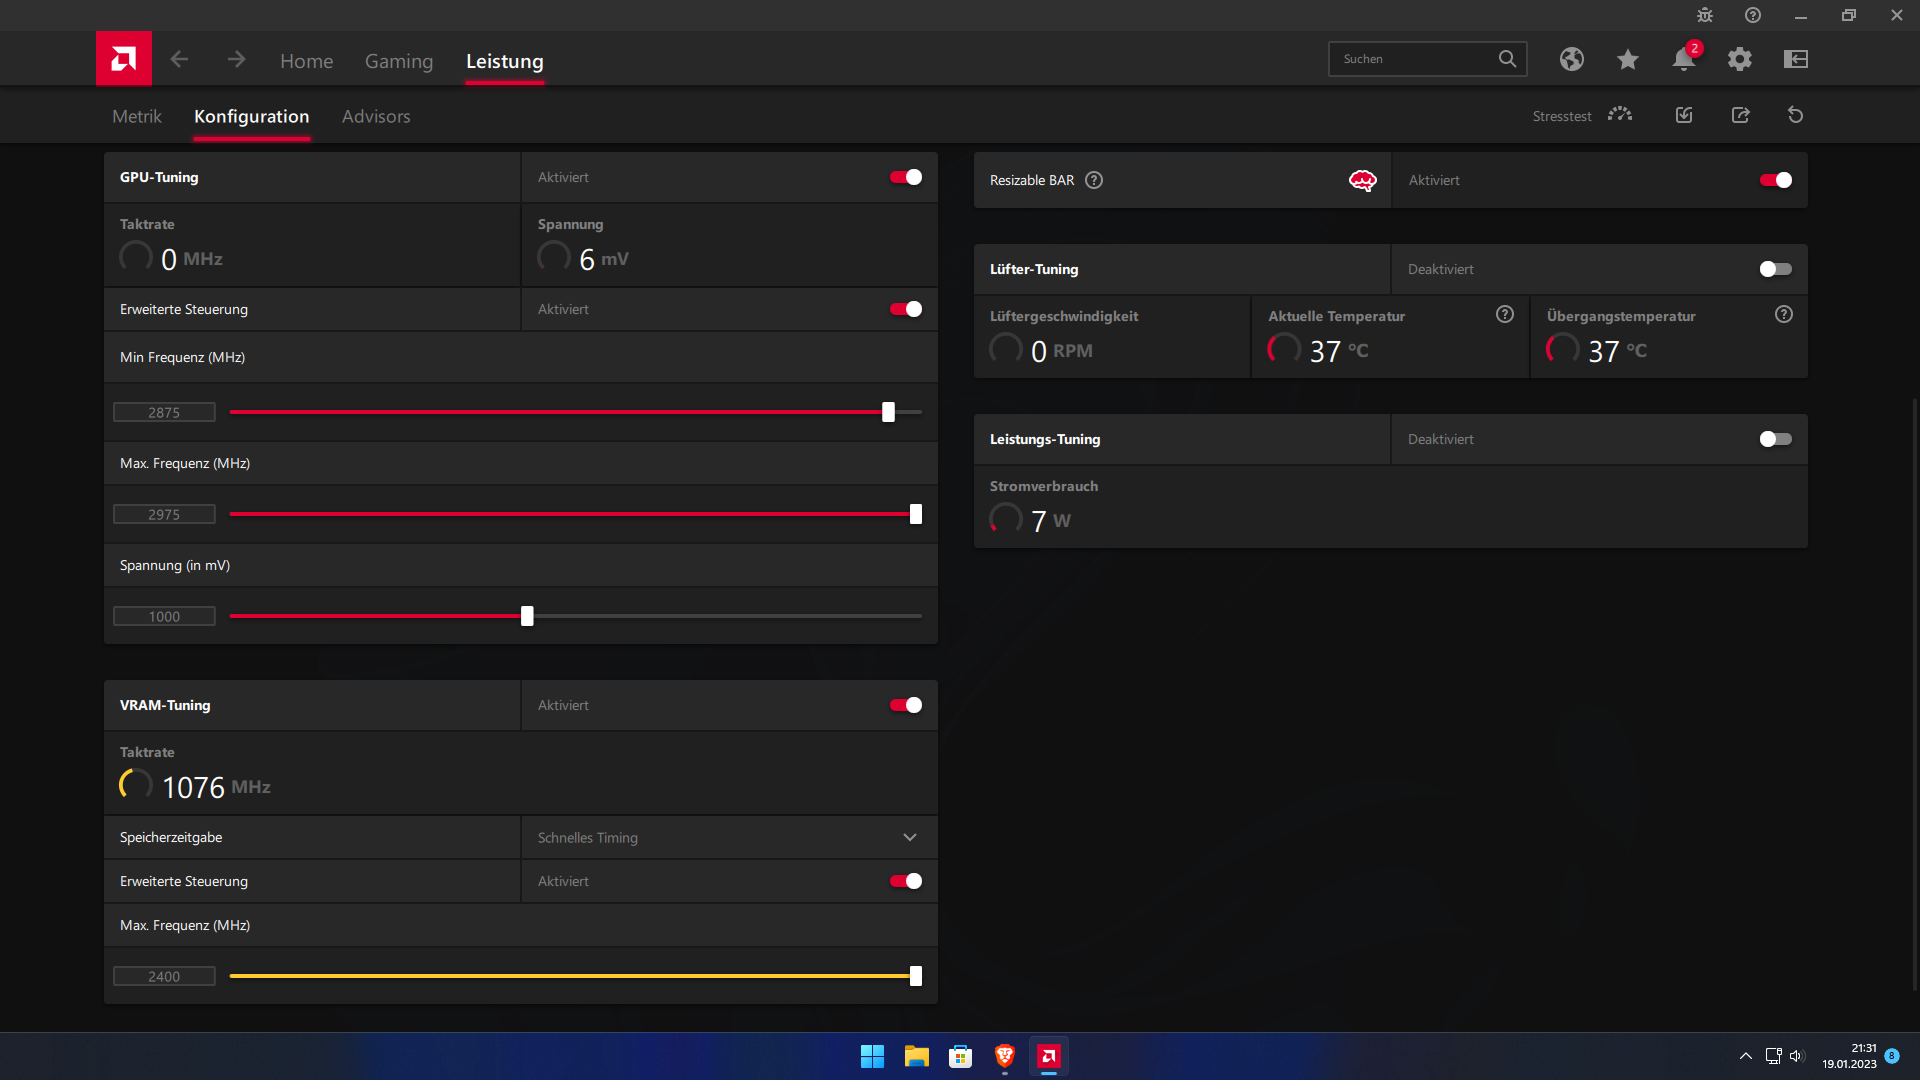Open the Gaming menu tab
1920x1080 pixels.
[x=398, y=61]
